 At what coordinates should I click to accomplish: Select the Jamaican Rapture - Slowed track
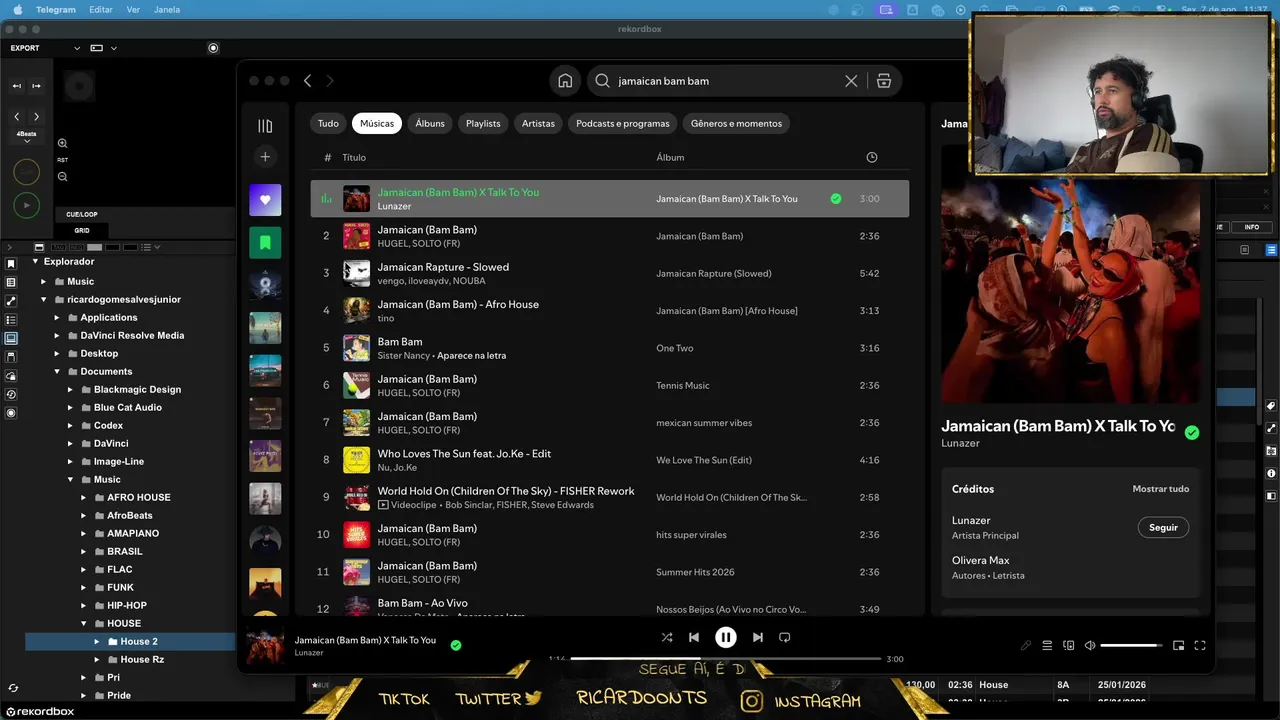[x=610, y=273]
